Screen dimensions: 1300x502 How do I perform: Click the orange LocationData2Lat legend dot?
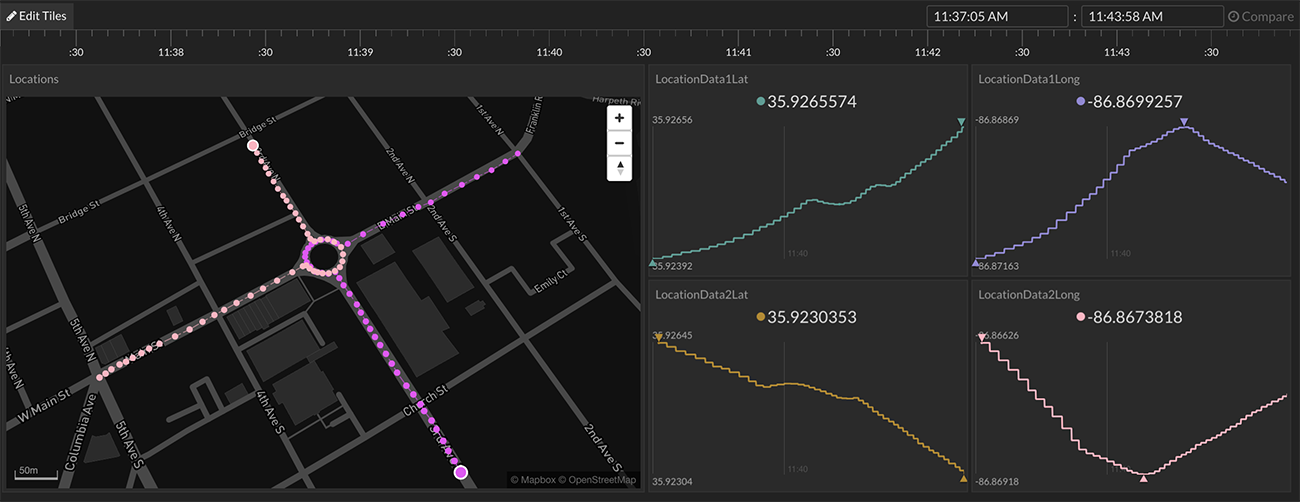[x=759, y=318]
